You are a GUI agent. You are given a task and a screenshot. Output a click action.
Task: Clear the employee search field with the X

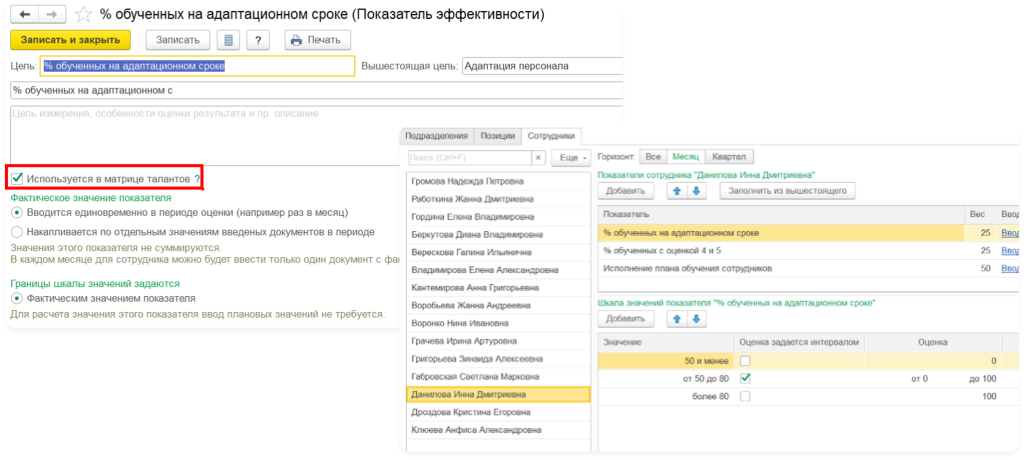pos(538,157)
